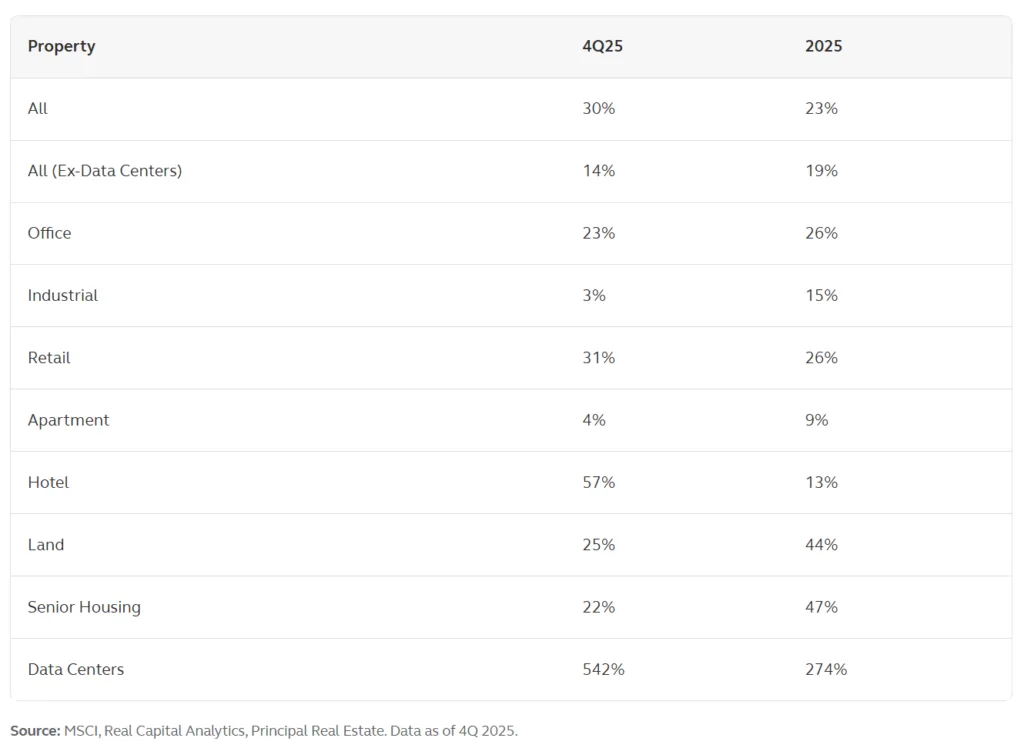
Task: Select the Retail row label
Action: (49, 357)
